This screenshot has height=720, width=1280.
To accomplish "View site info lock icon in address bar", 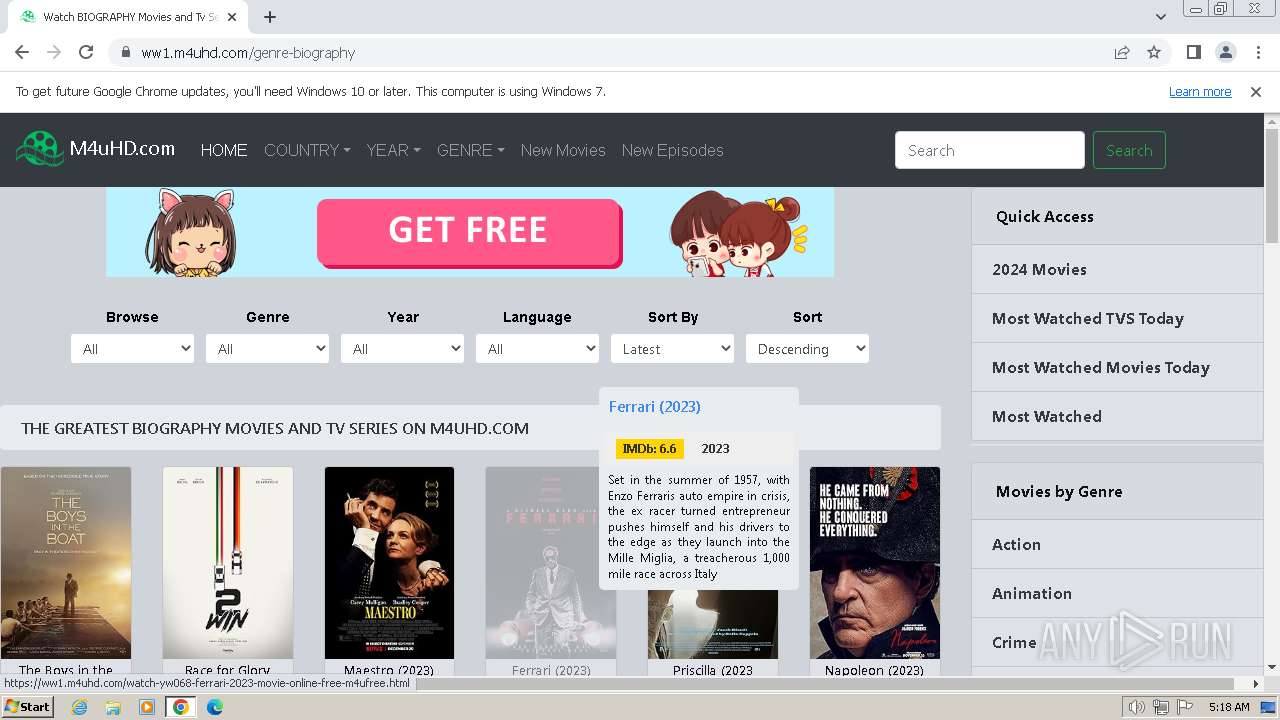I will [125, 53].
